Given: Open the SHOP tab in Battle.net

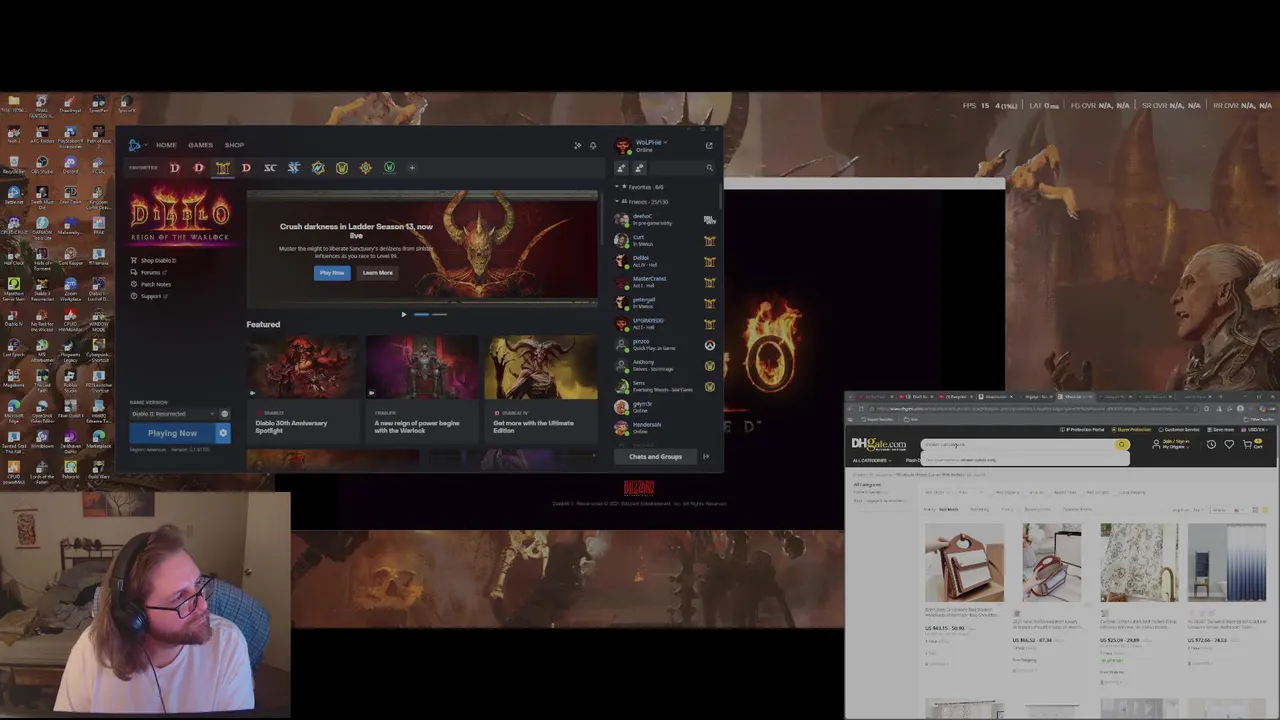Looking at the screenshot, I should [234, 145].
